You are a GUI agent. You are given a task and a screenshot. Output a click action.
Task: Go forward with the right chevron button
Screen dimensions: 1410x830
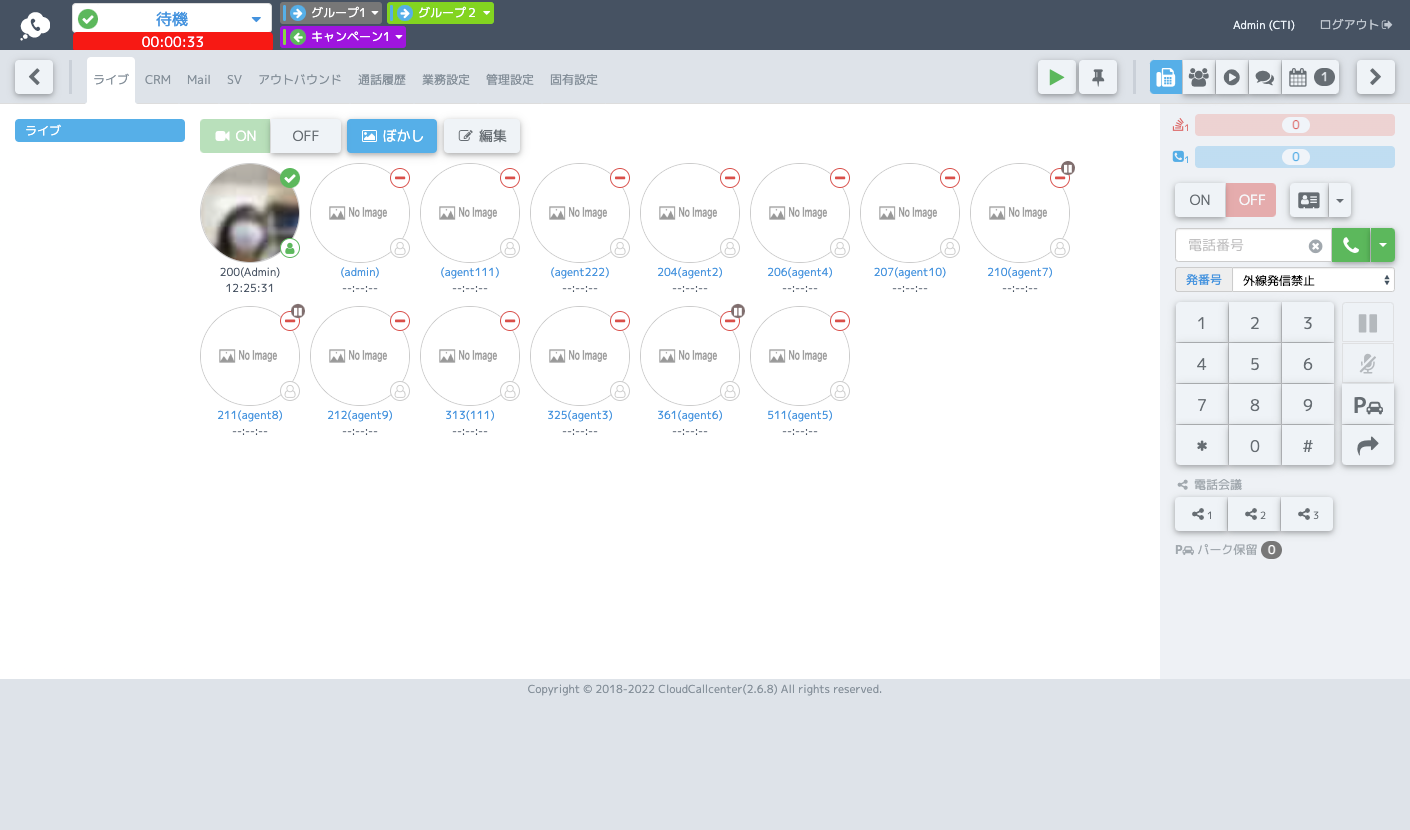pos(1376,76)
